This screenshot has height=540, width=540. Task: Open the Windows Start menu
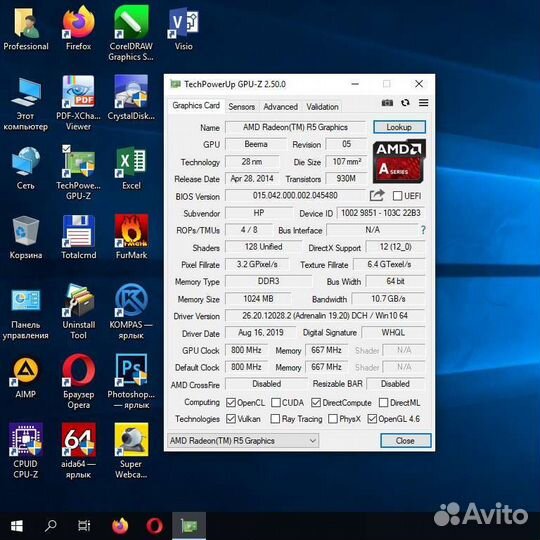point(17,526)
